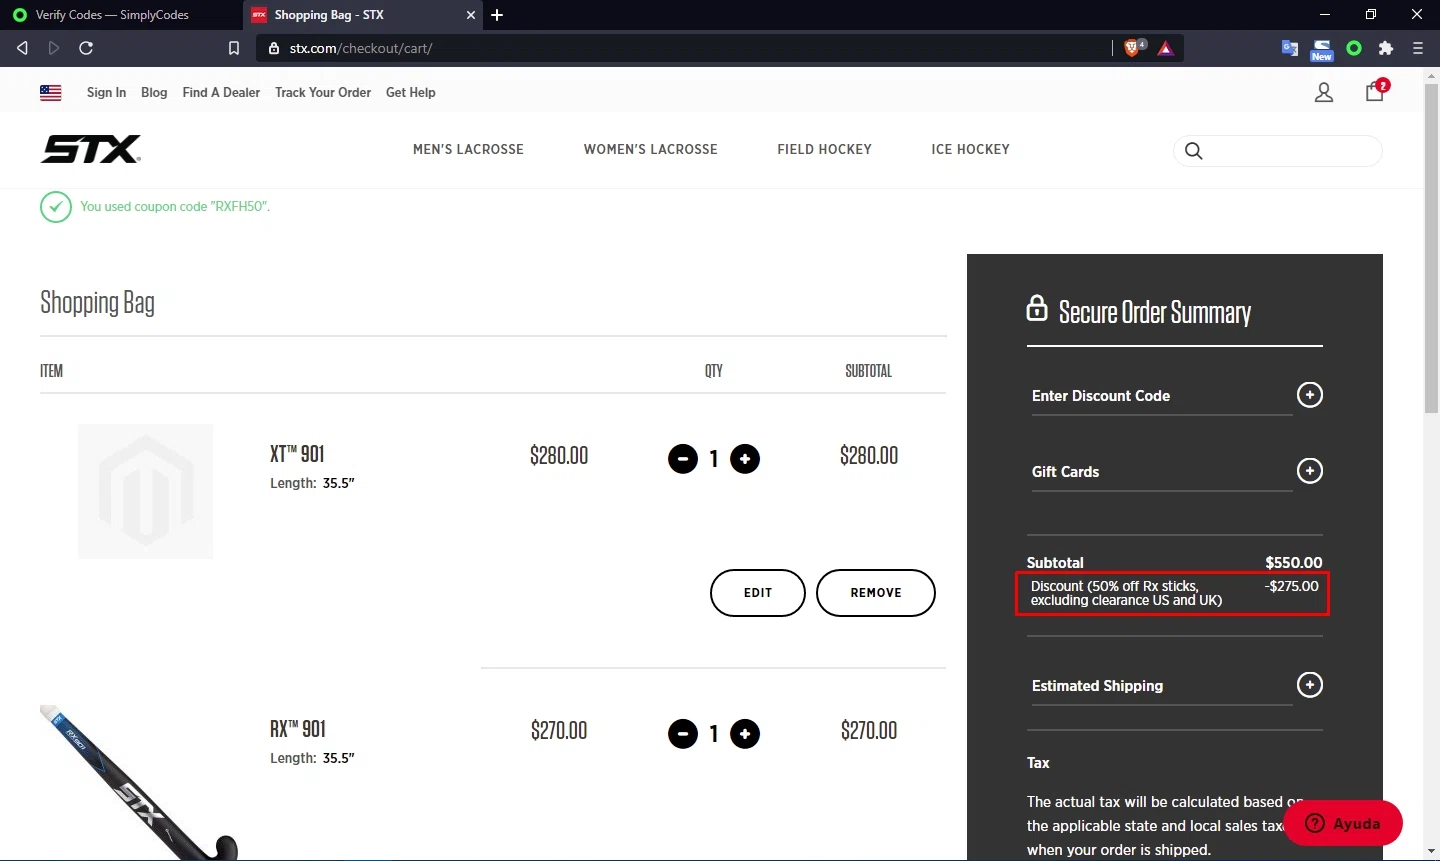The width and height of the screenshot is (1440, 861).
Task: Open Find A Dealer link
Action: (x=221, y=93)
